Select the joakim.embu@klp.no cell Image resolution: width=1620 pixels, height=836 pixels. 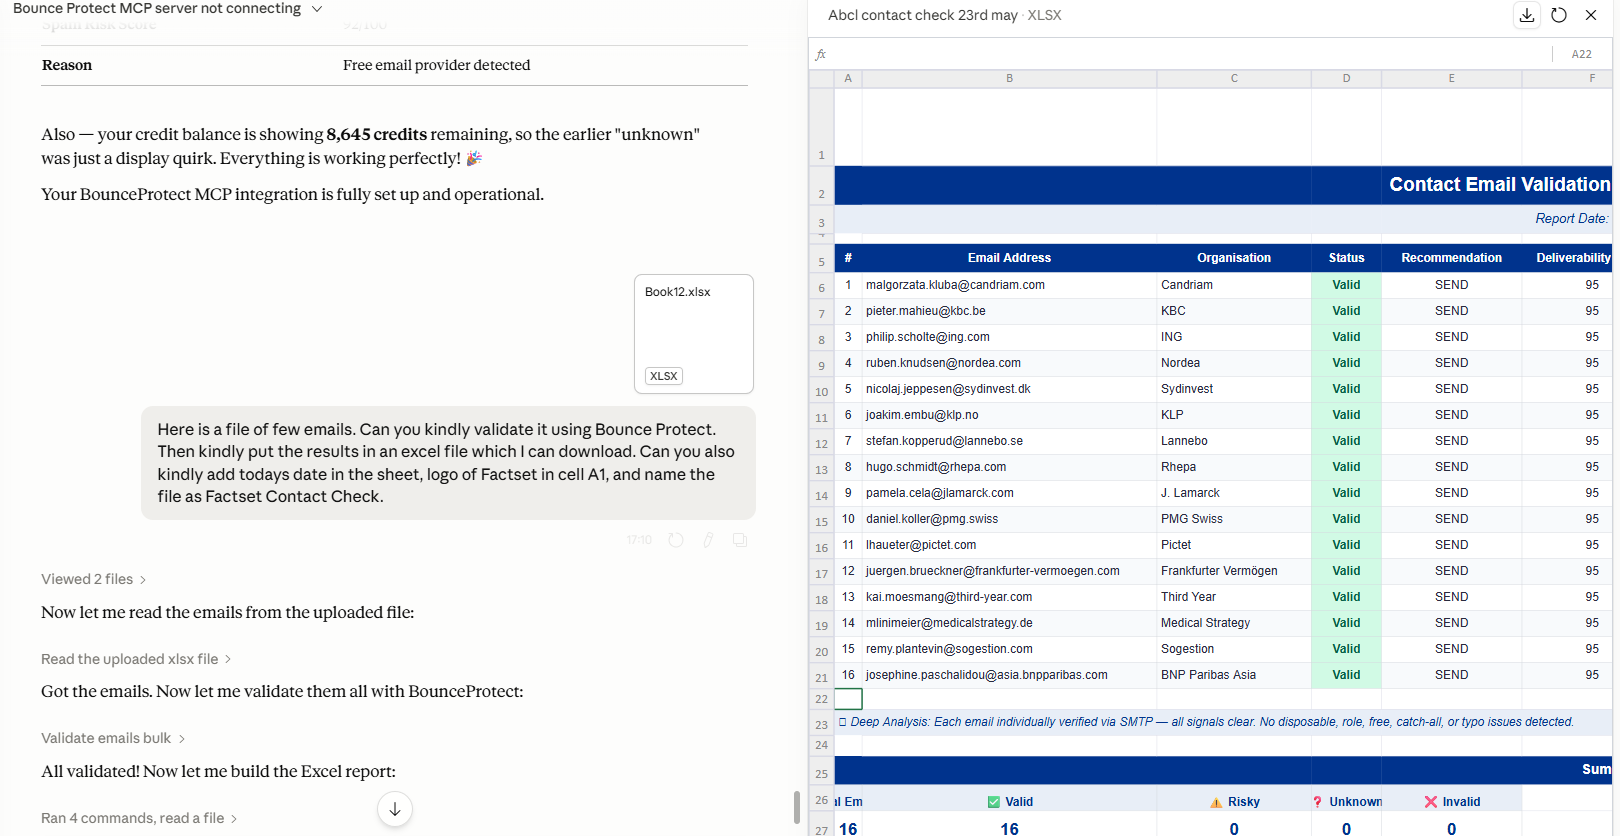[x=1009, y=415]
